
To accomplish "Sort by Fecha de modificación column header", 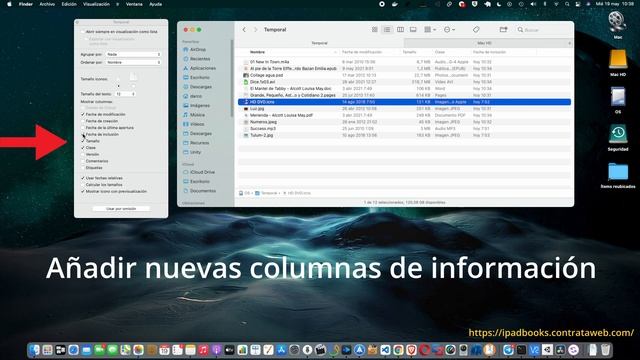I will pos(362,52).
